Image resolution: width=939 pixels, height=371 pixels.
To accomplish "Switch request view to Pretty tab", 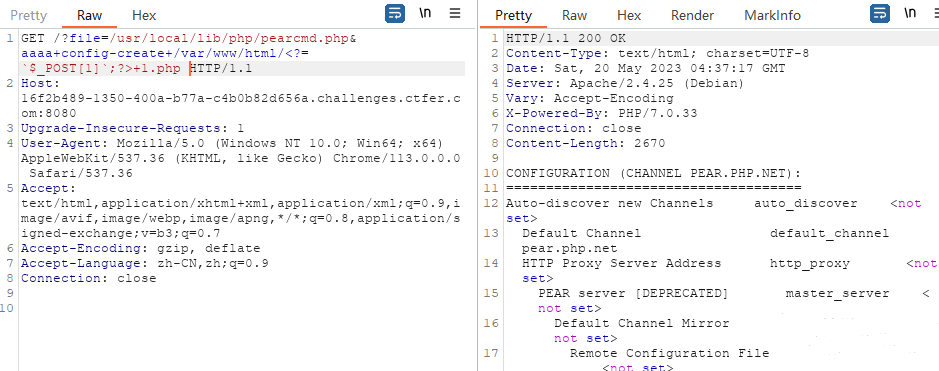I will [x=28, y=15].
